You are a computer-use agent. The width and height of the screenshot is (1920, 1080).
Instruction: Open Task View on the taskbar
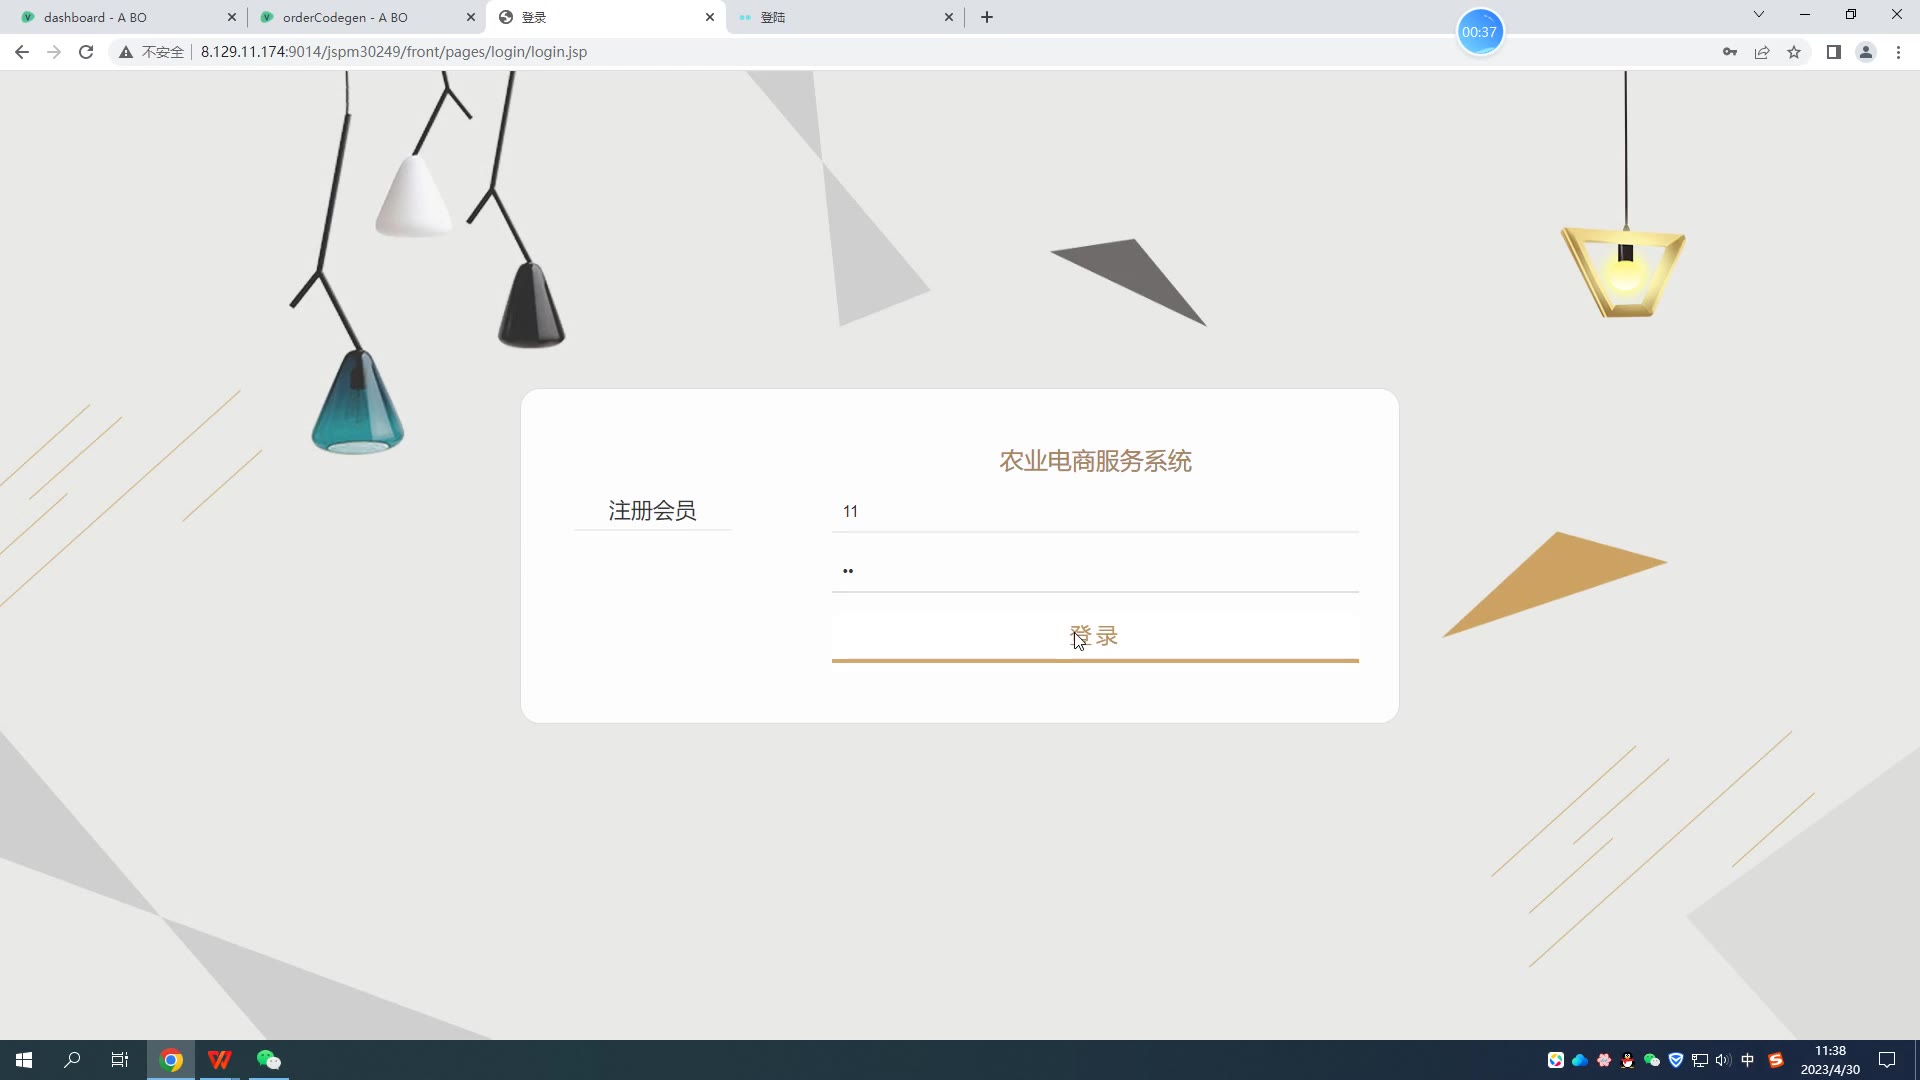pyautogui.click(x=120, y=1060)
